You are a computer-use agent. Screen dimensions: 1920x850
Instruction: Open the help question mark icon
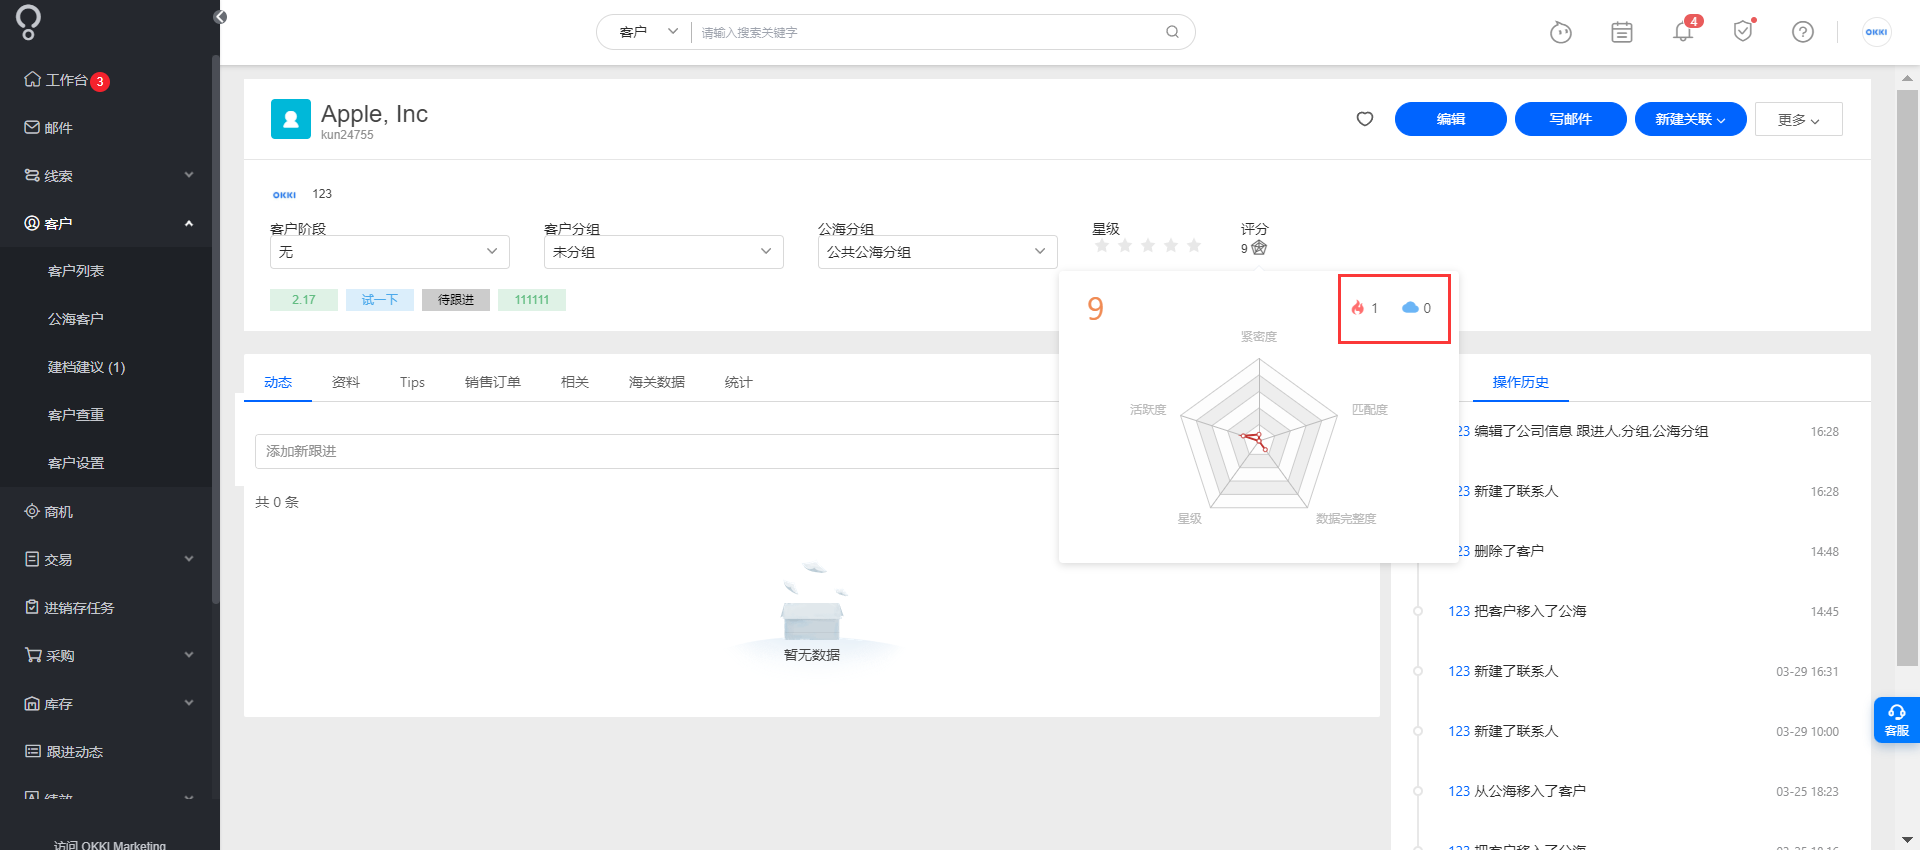[x=1803, y=32]
